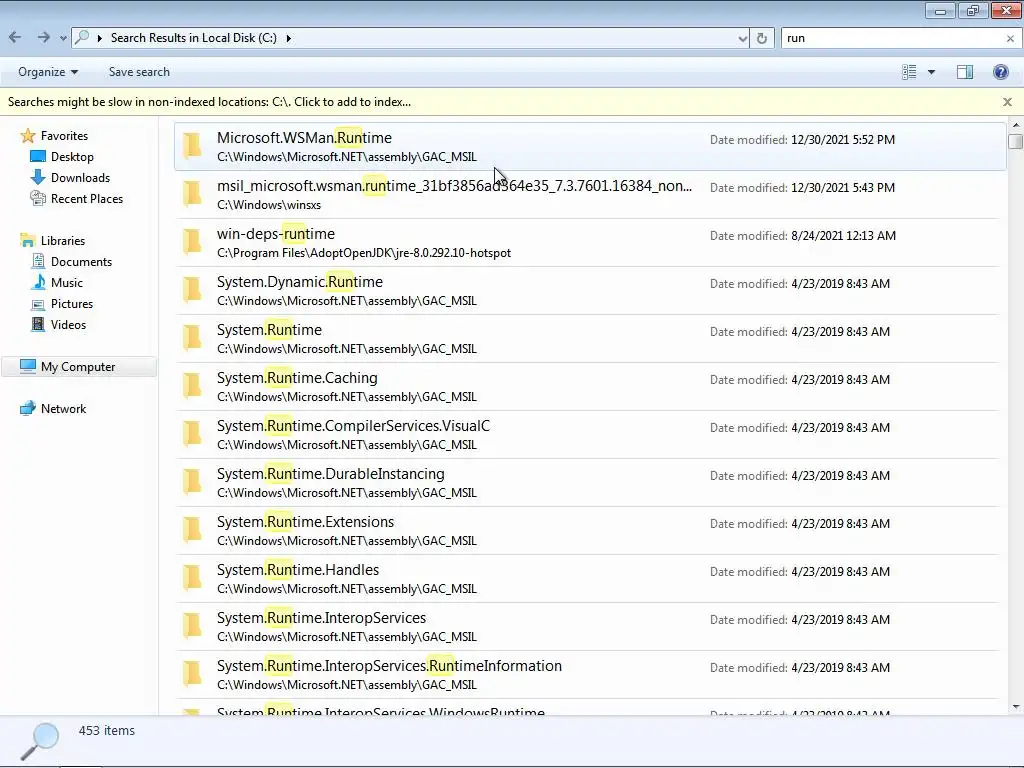This screenshot has height=768, width=1024.
Task: Open the Videos library
Action: tap(68, 325)
